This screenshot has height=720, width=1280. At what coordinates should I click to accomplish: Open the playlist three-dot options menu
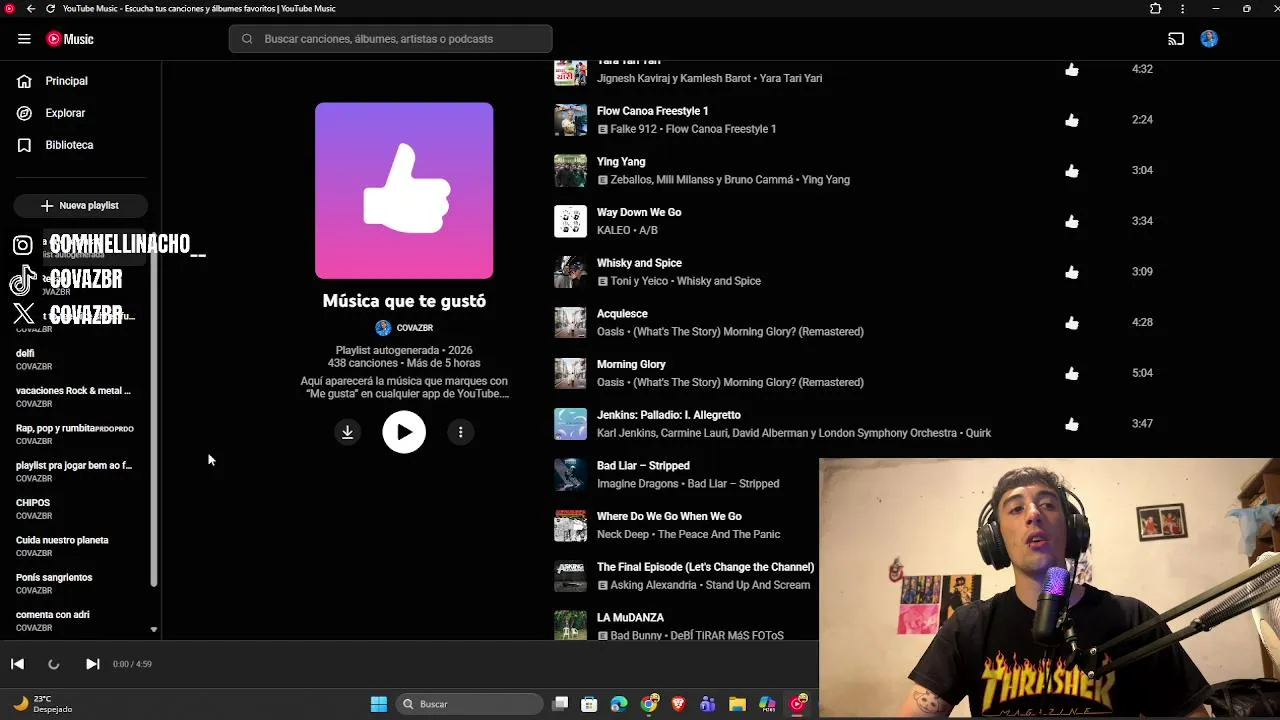tap(460, 432)
